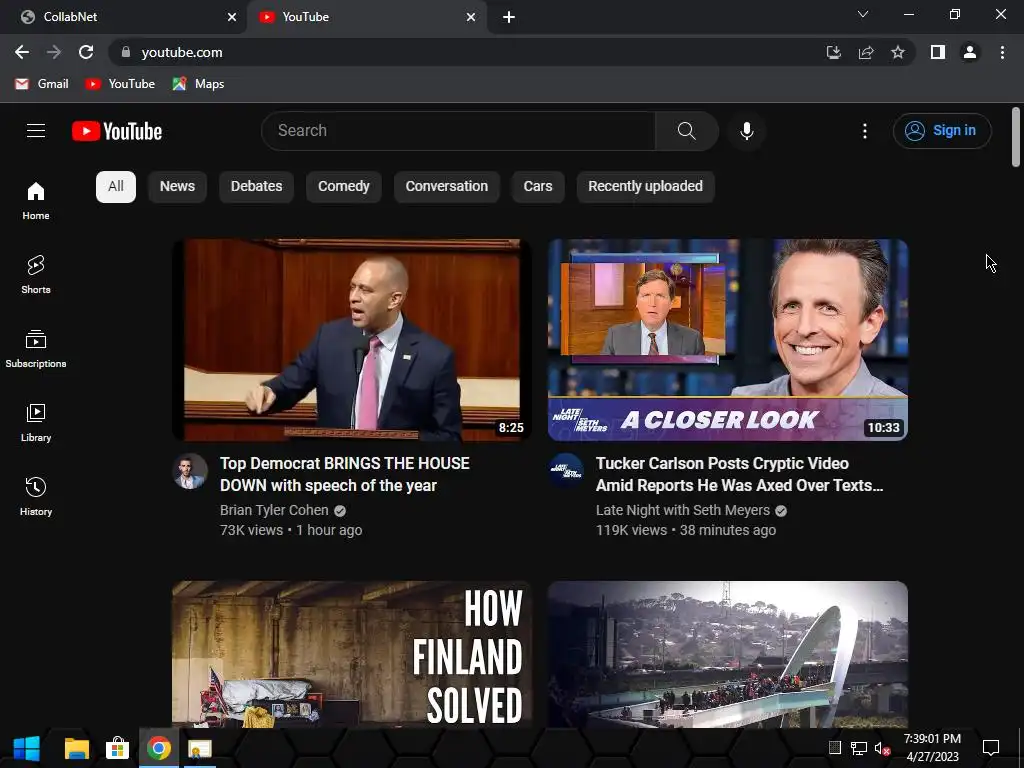
Task: Open Gmail bookmark
Action: [42, 84]
